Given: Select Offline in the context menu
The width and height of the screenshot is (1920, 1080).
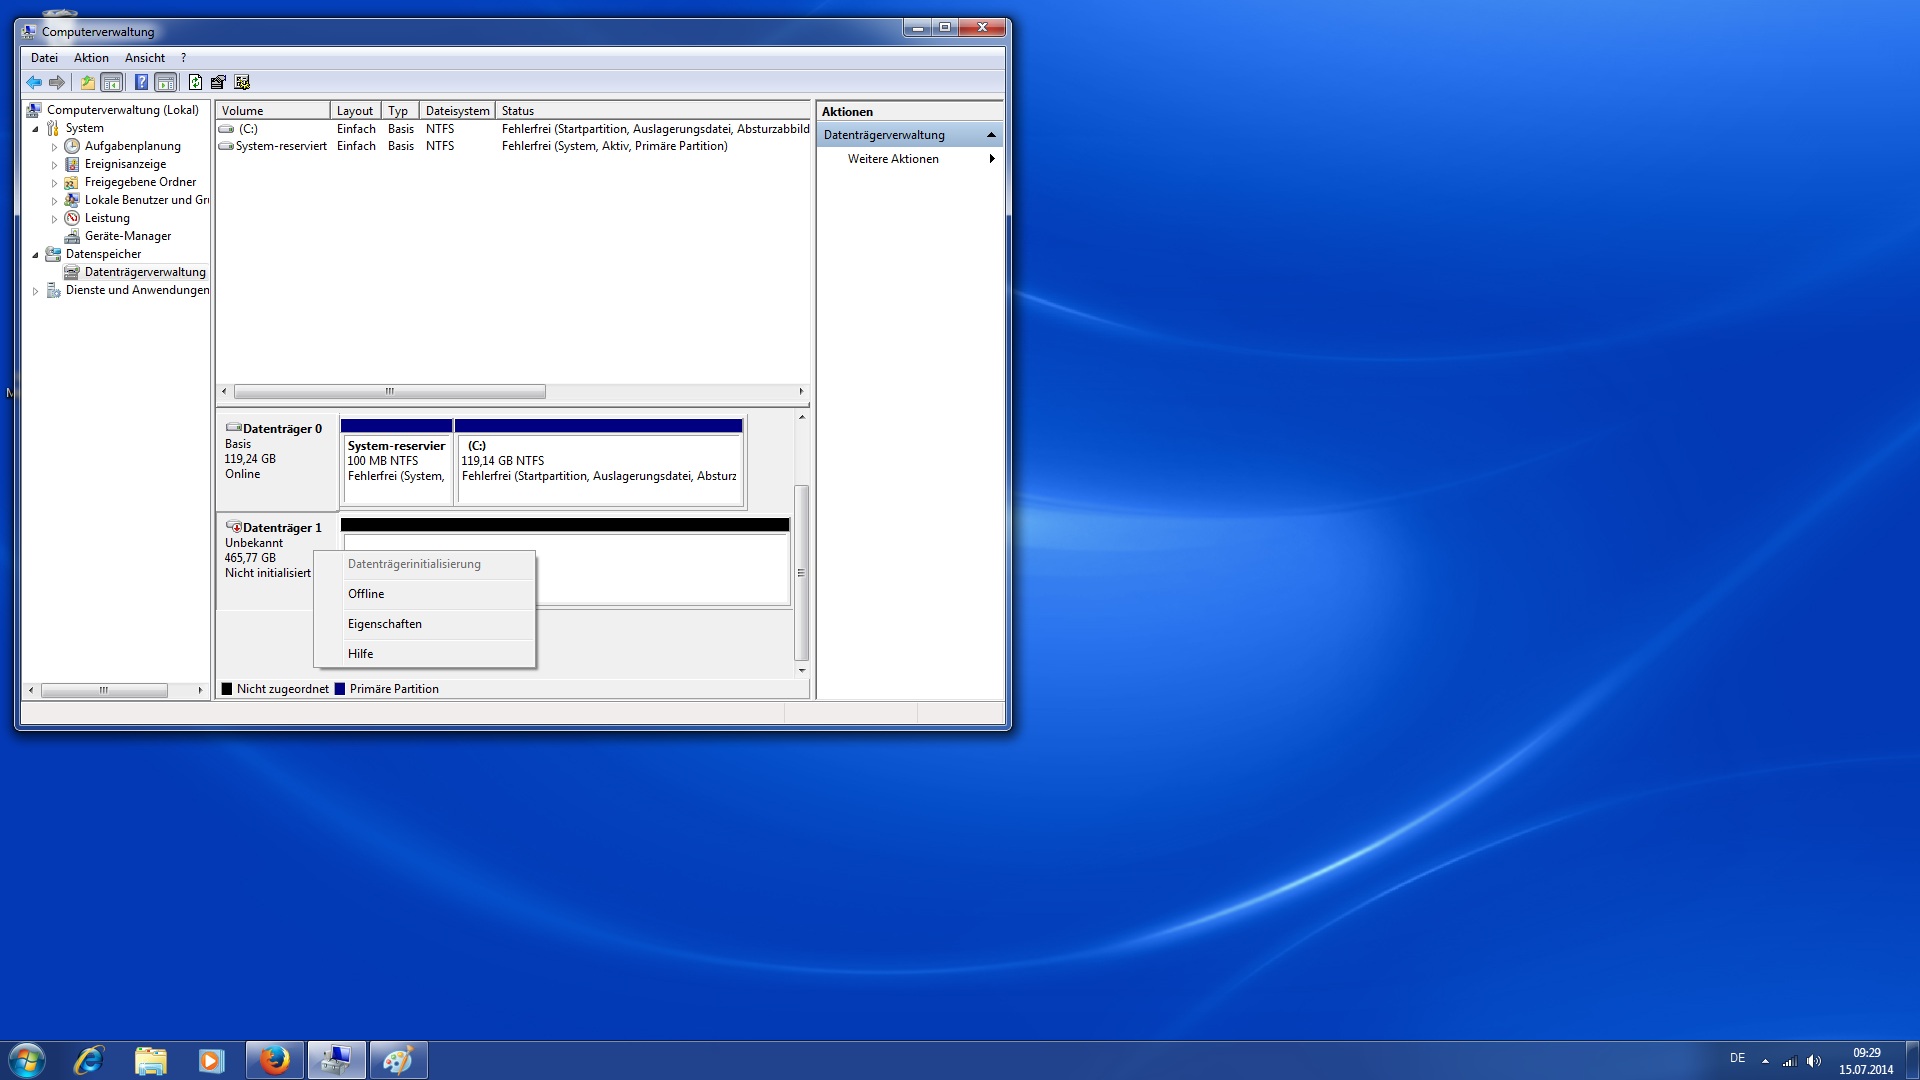Looking at the screenshot, I should coord(366,594).
